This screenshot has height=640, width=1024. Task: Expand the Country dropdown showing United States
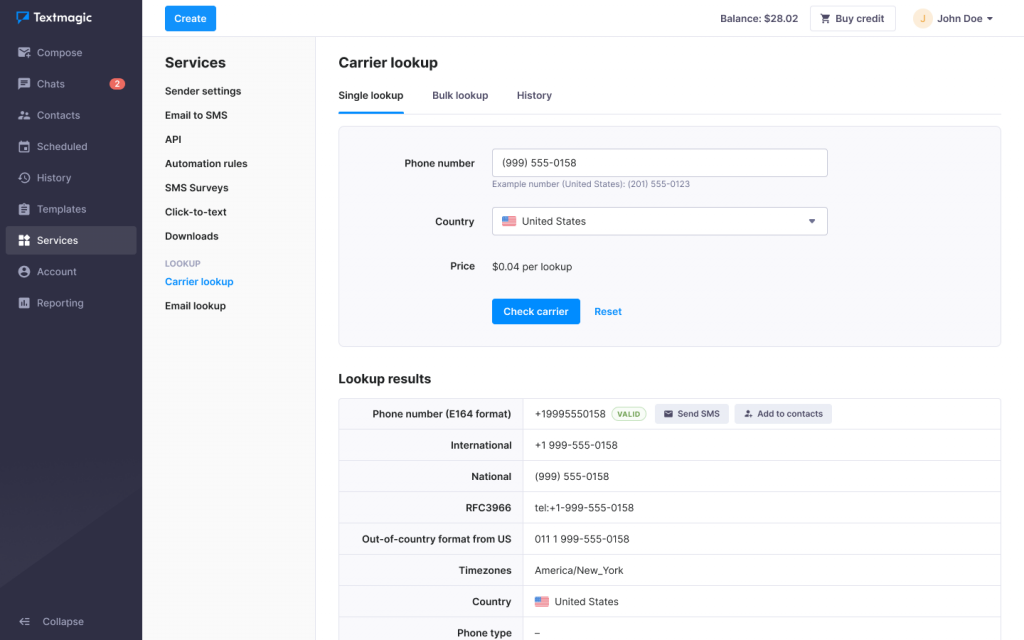[659, 221]
